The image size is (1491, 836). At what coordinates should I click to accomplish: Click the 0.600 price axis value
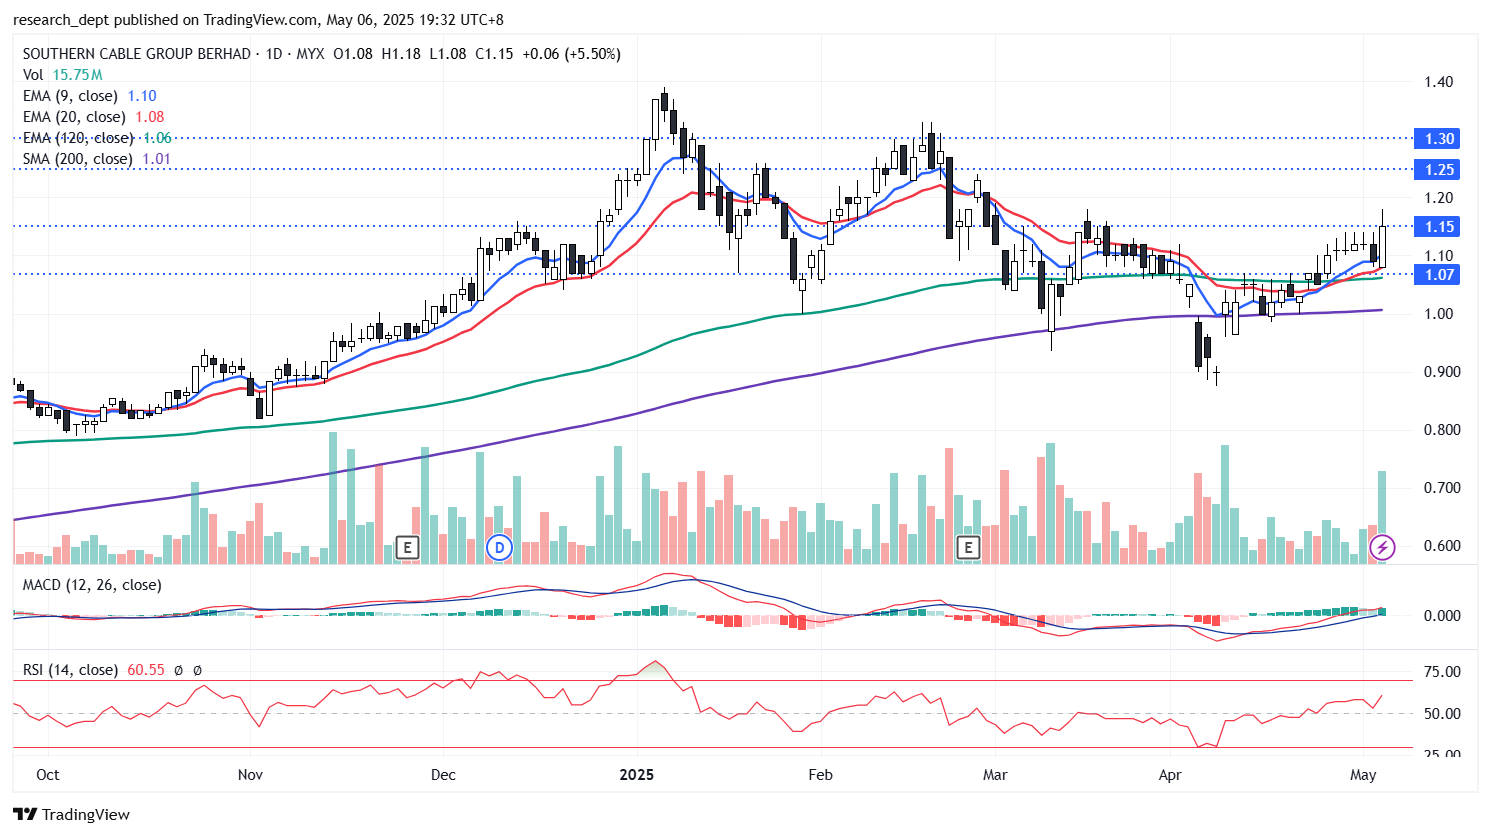pos(1442,546)
